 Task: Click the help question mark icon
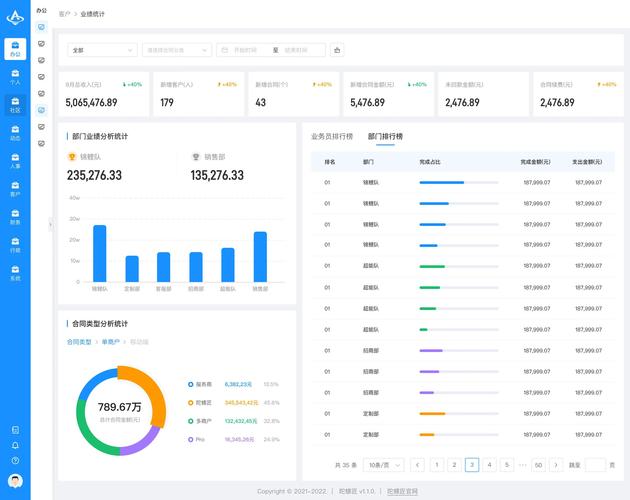pyautogui.click(x=15, y=460)
